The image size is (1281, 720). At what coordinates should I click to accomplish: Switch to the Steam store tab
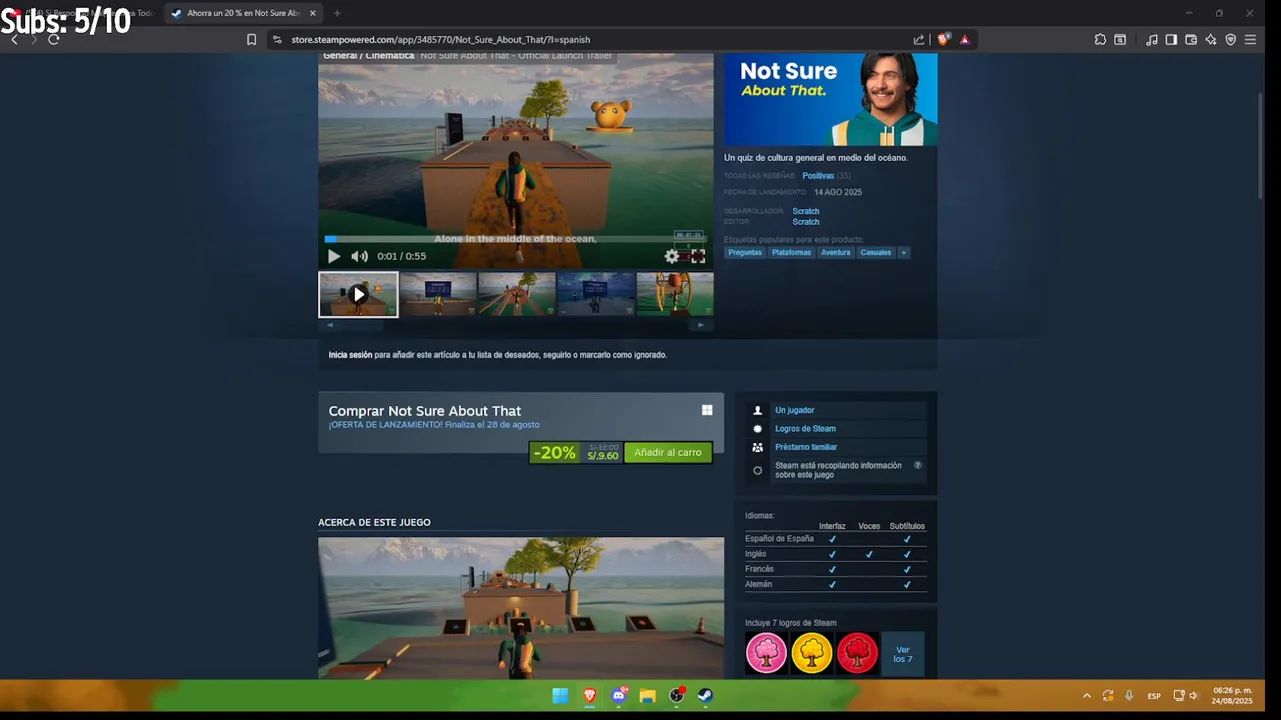(x=243, y=13)
